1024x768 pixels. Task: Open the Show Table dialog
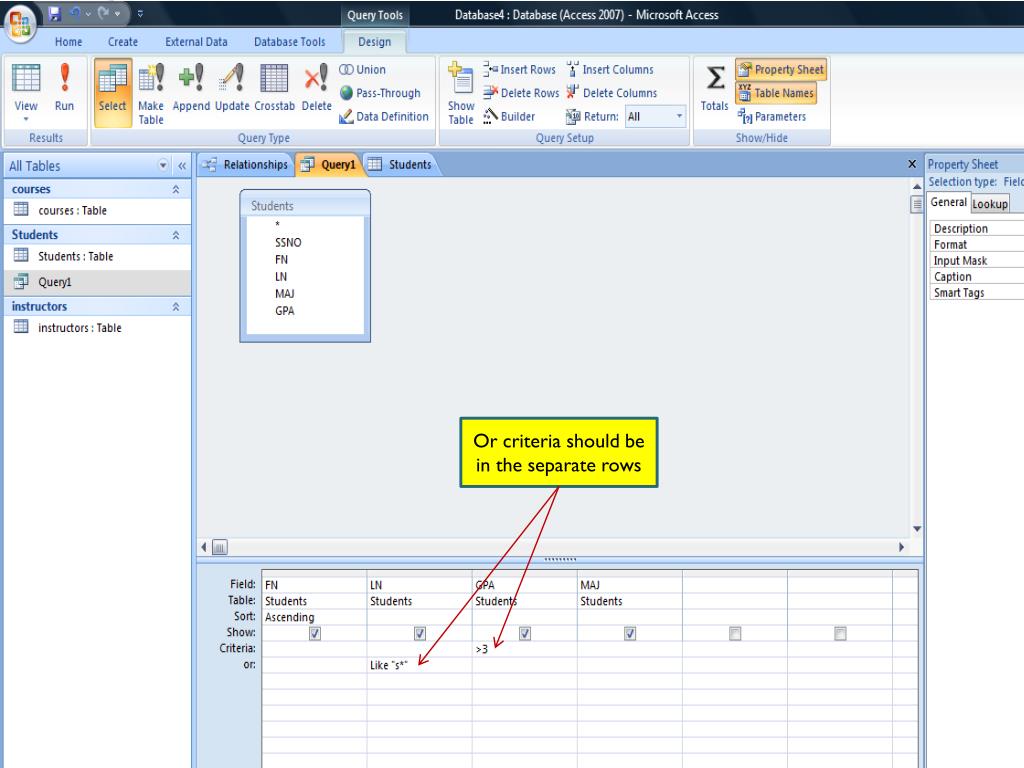point(461,92)
